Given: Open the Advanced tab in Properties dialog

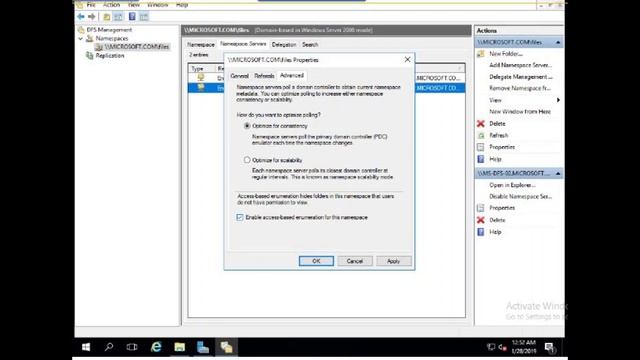Looking at the screenshot, I should [292, 76].
